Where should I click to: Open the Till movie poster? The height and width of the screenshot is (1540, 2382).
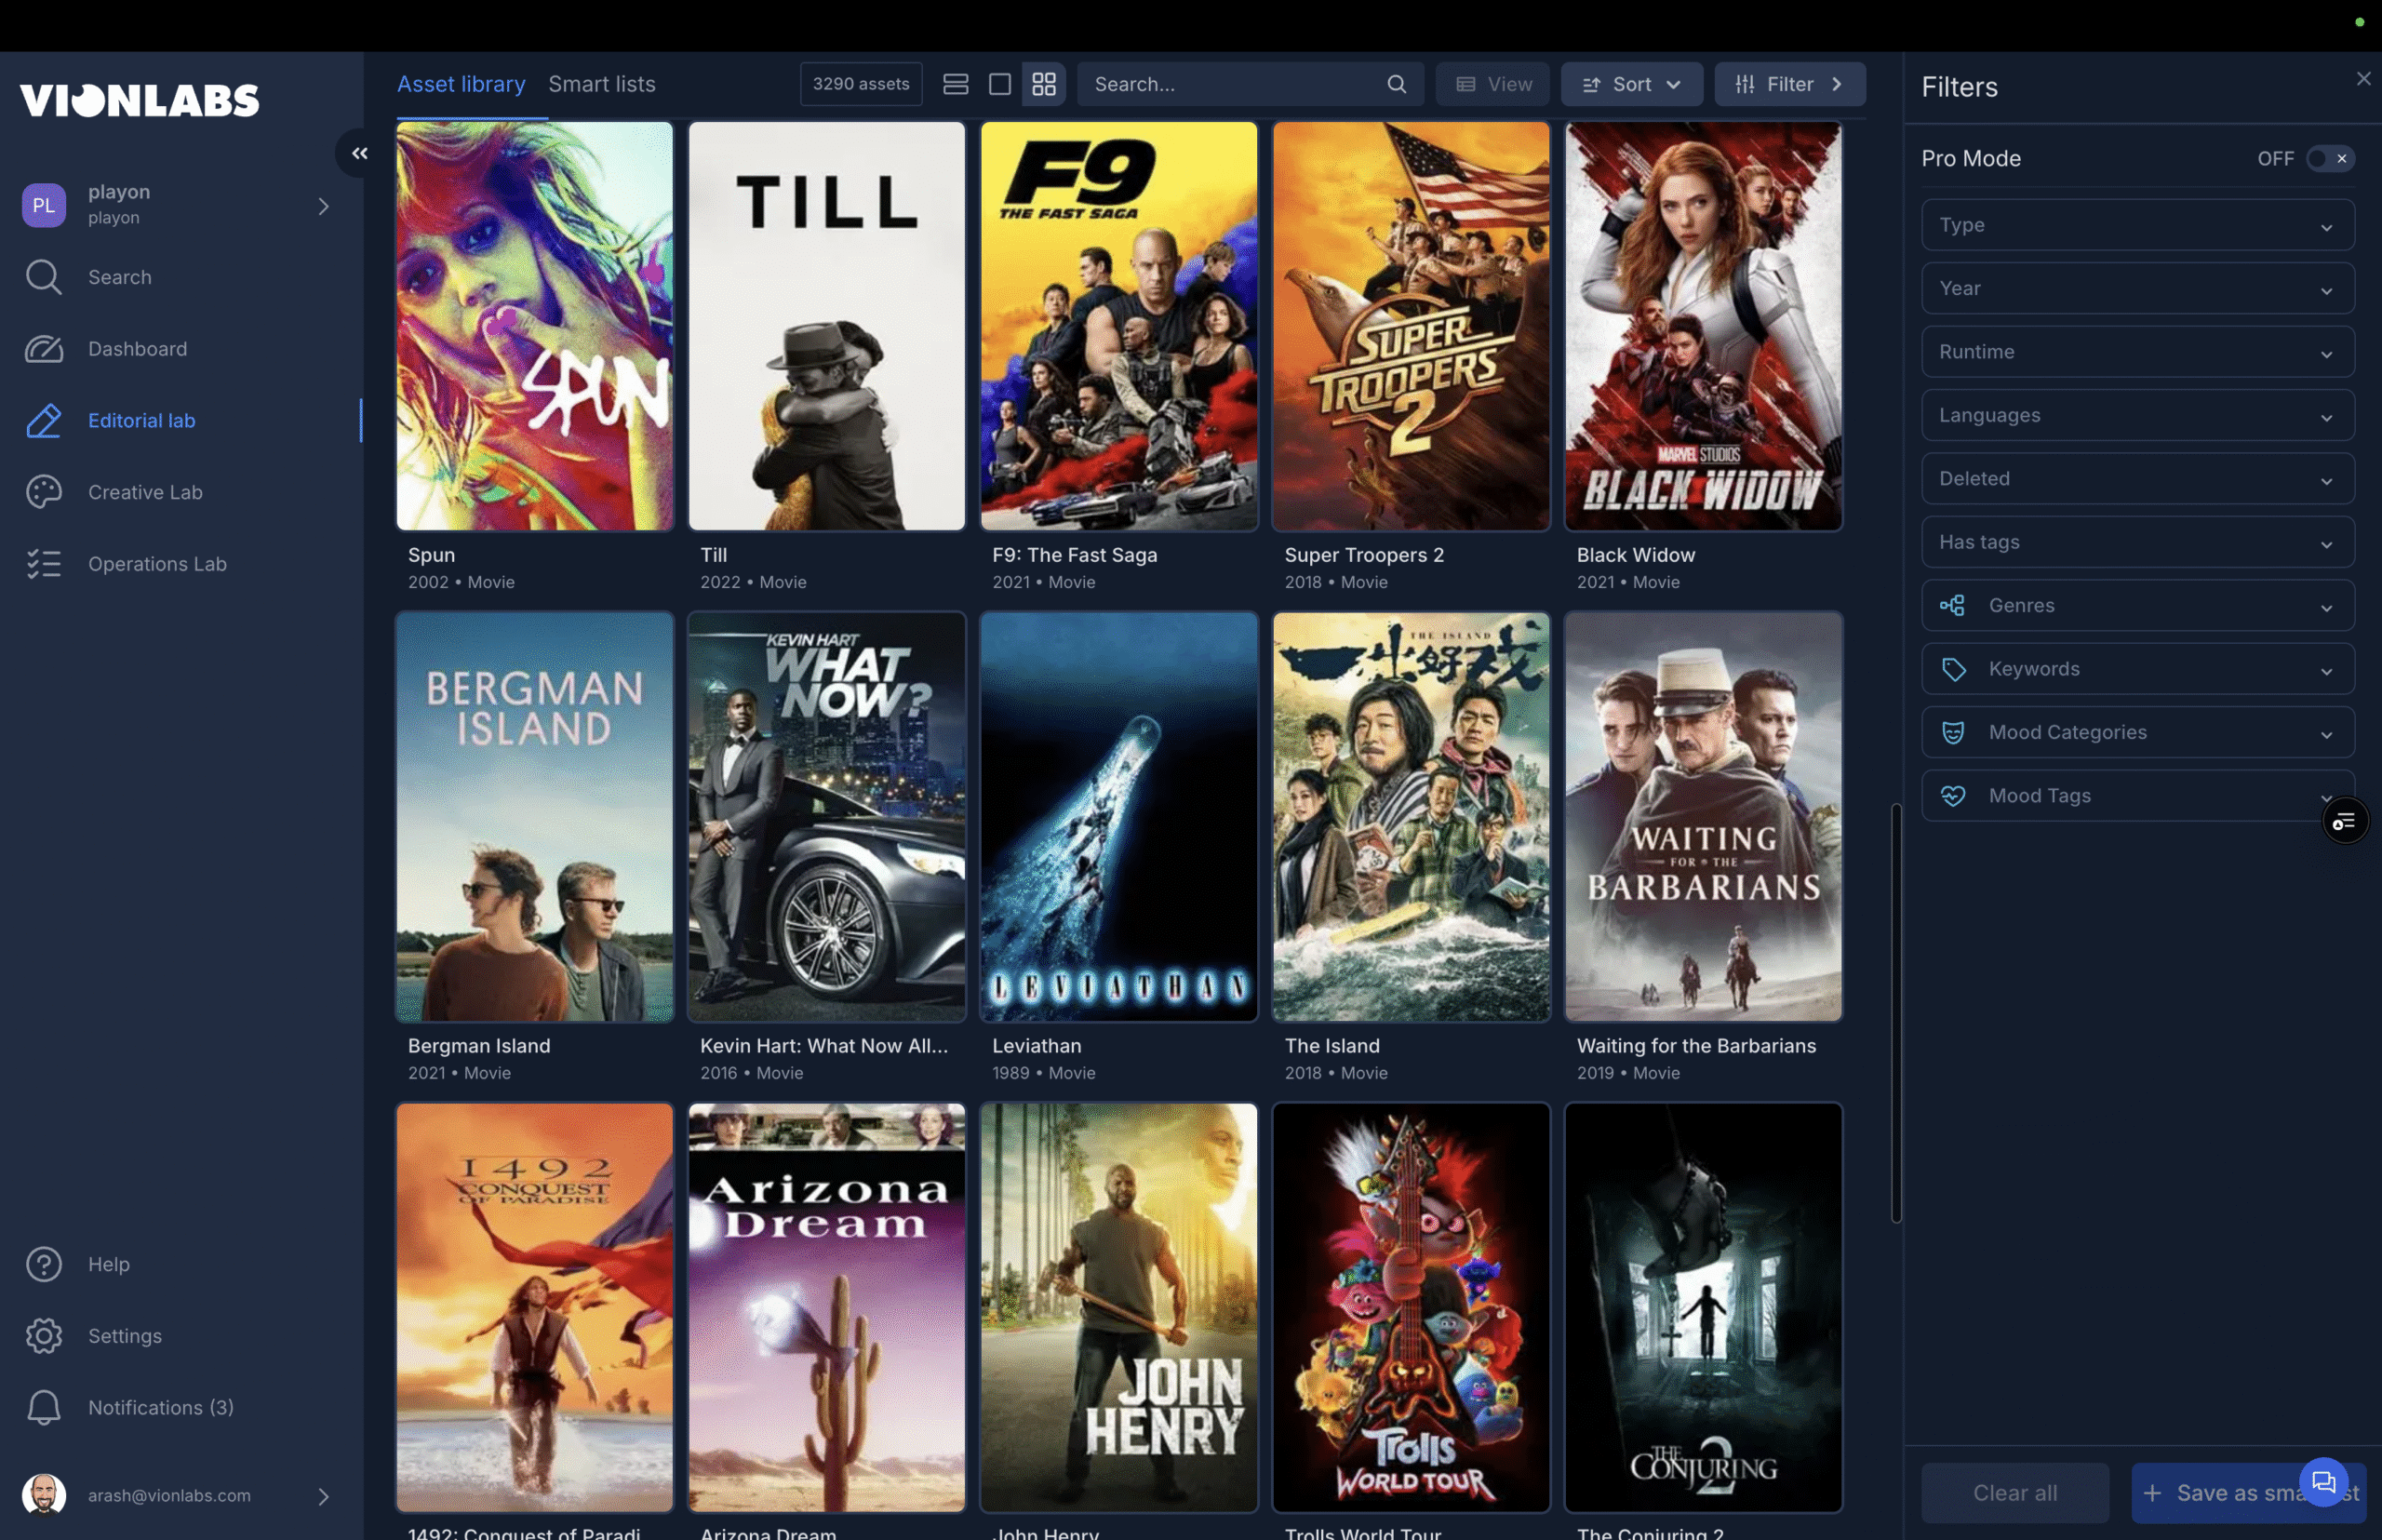[826, 326]
